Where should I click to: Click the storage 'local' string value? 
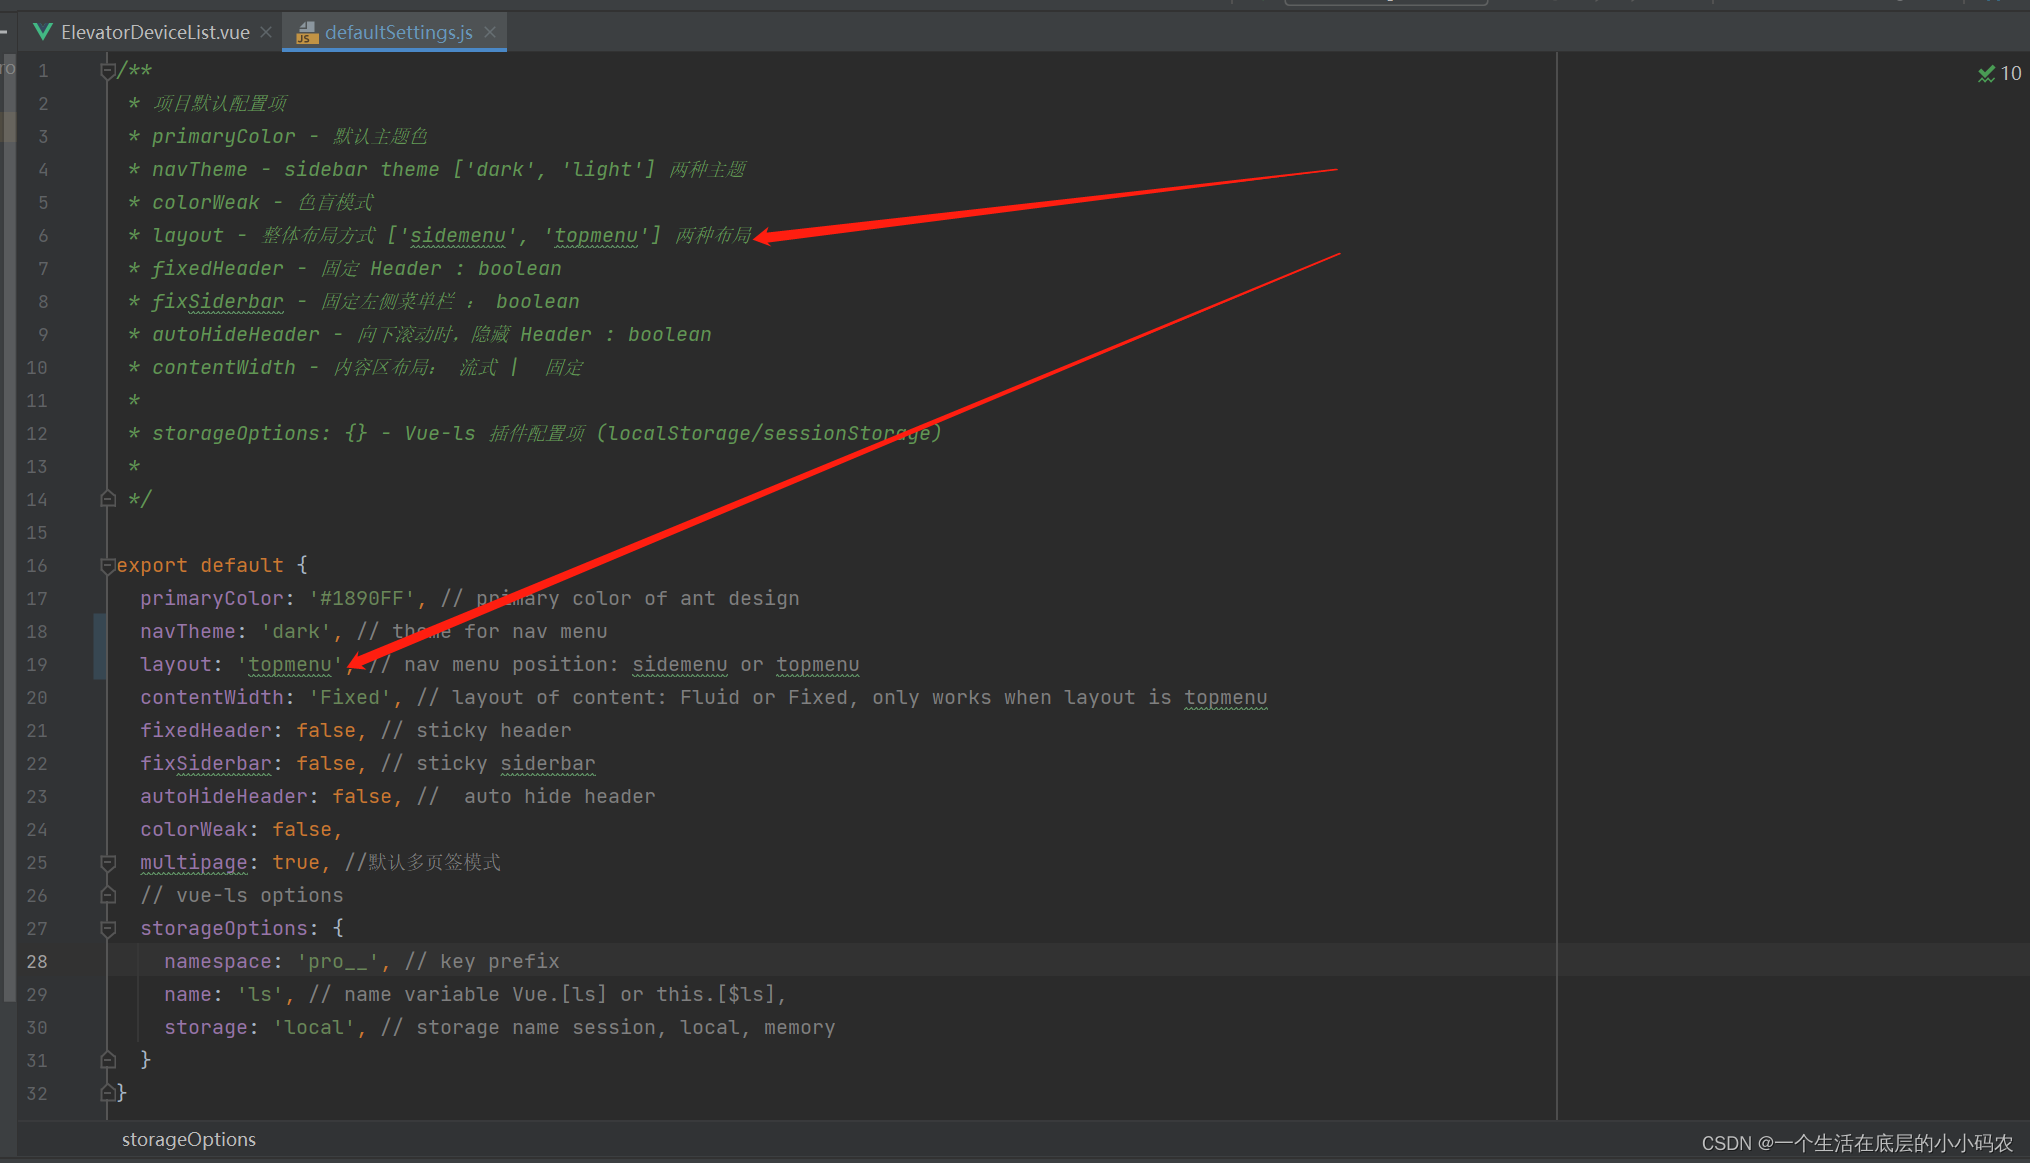pyautogui.click(x=314, y=1027)
